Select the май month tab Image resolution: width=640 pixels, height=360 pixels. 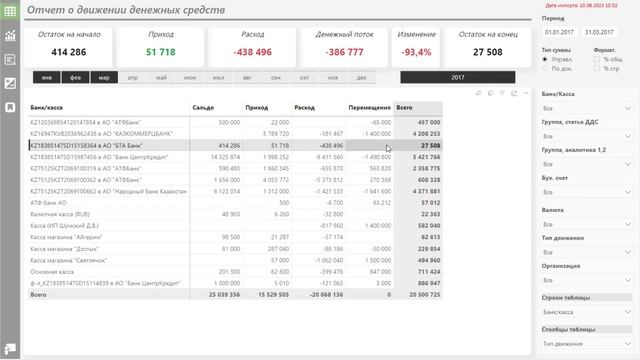pos(161,77)
